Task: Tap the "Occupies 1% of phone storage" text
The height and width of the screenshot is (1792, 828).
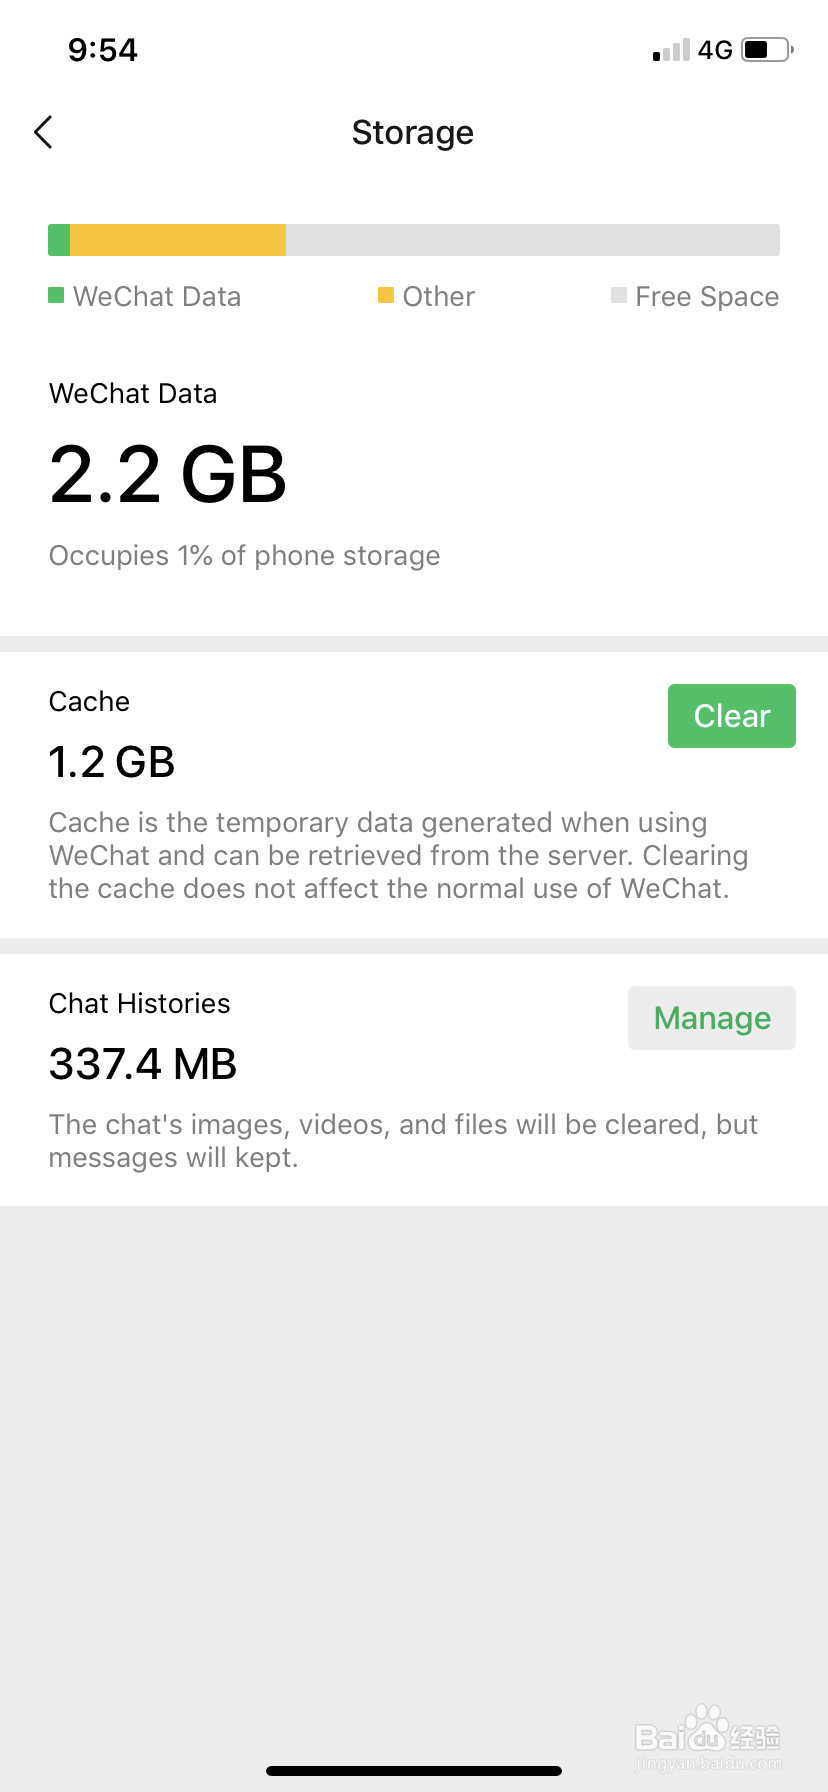Action: pos(244,556)
